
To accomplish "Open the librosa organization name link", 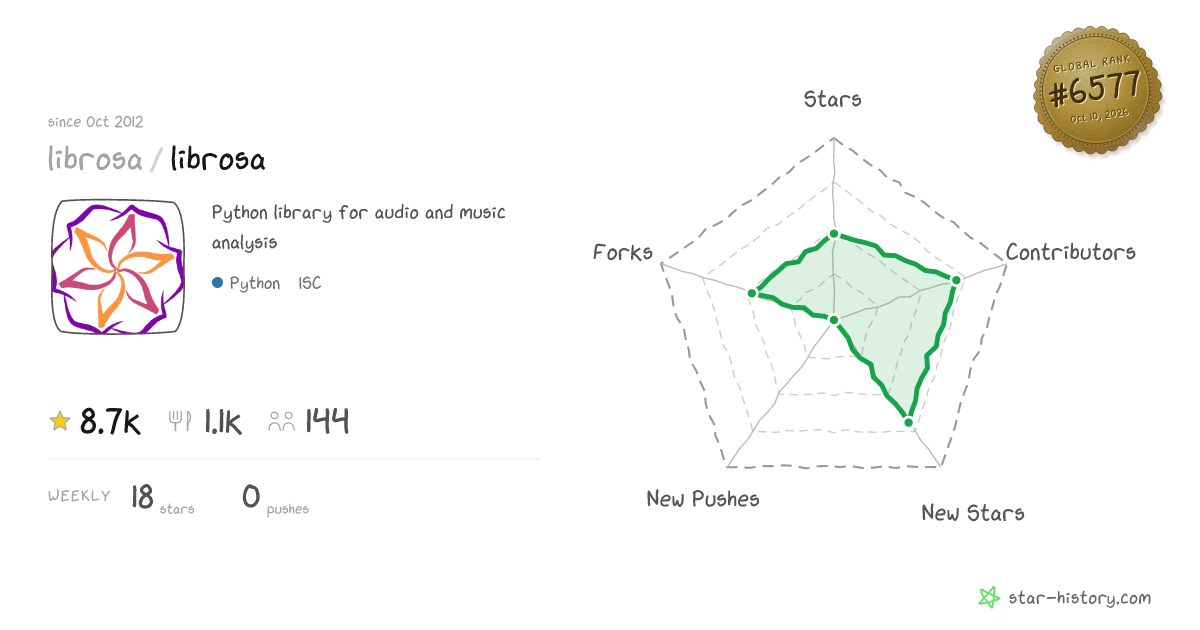I will tap(95, 159).
